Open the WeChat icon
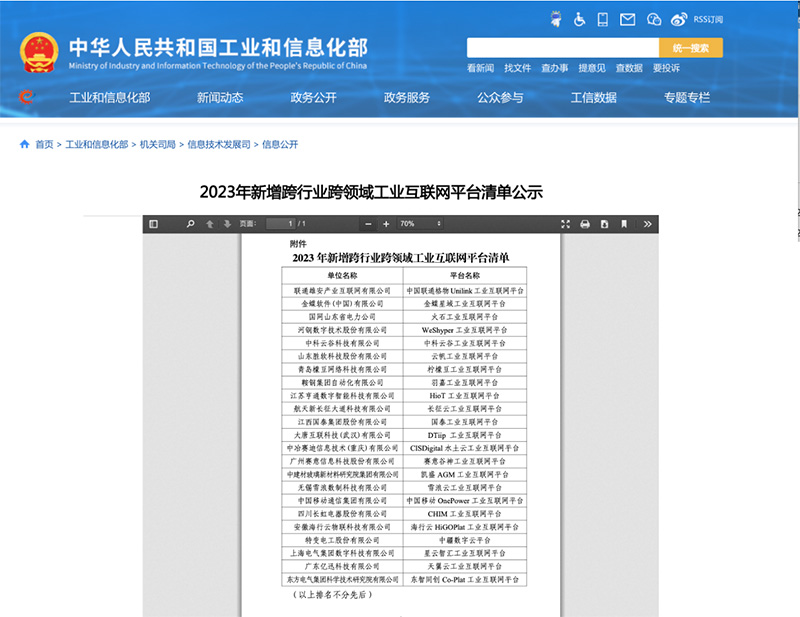This screenshot has width=800, height=617. (654, 19)
